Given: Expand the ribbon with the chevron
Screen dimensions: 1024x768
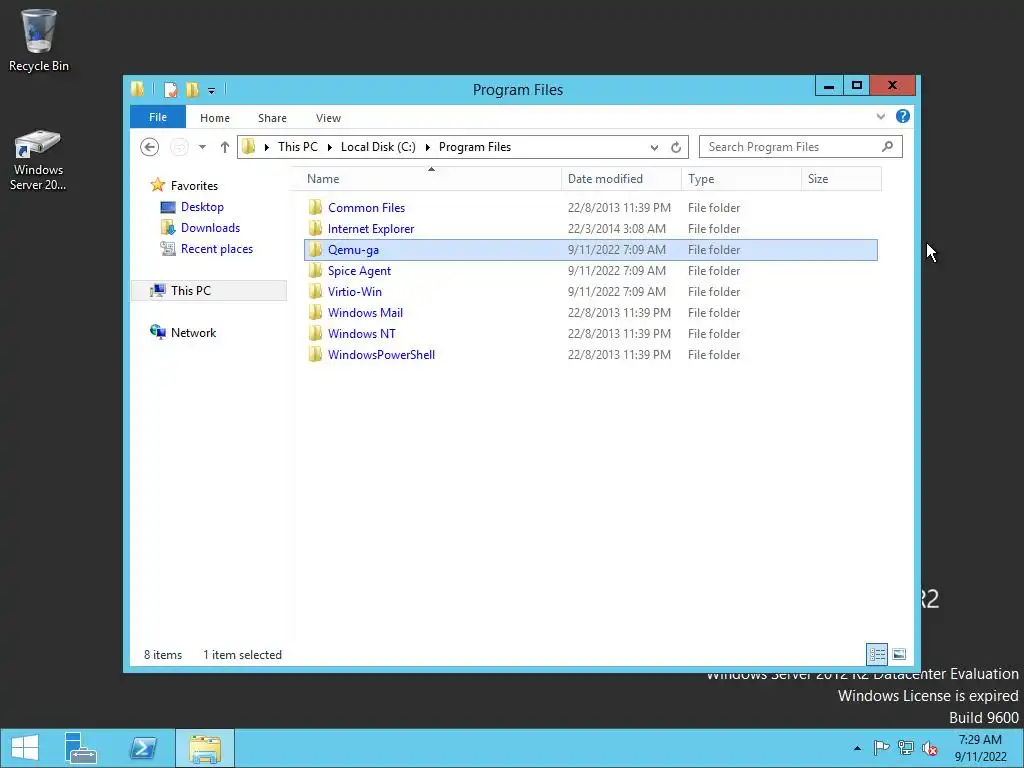Looking at the screenshot, I should coord(881,117).
